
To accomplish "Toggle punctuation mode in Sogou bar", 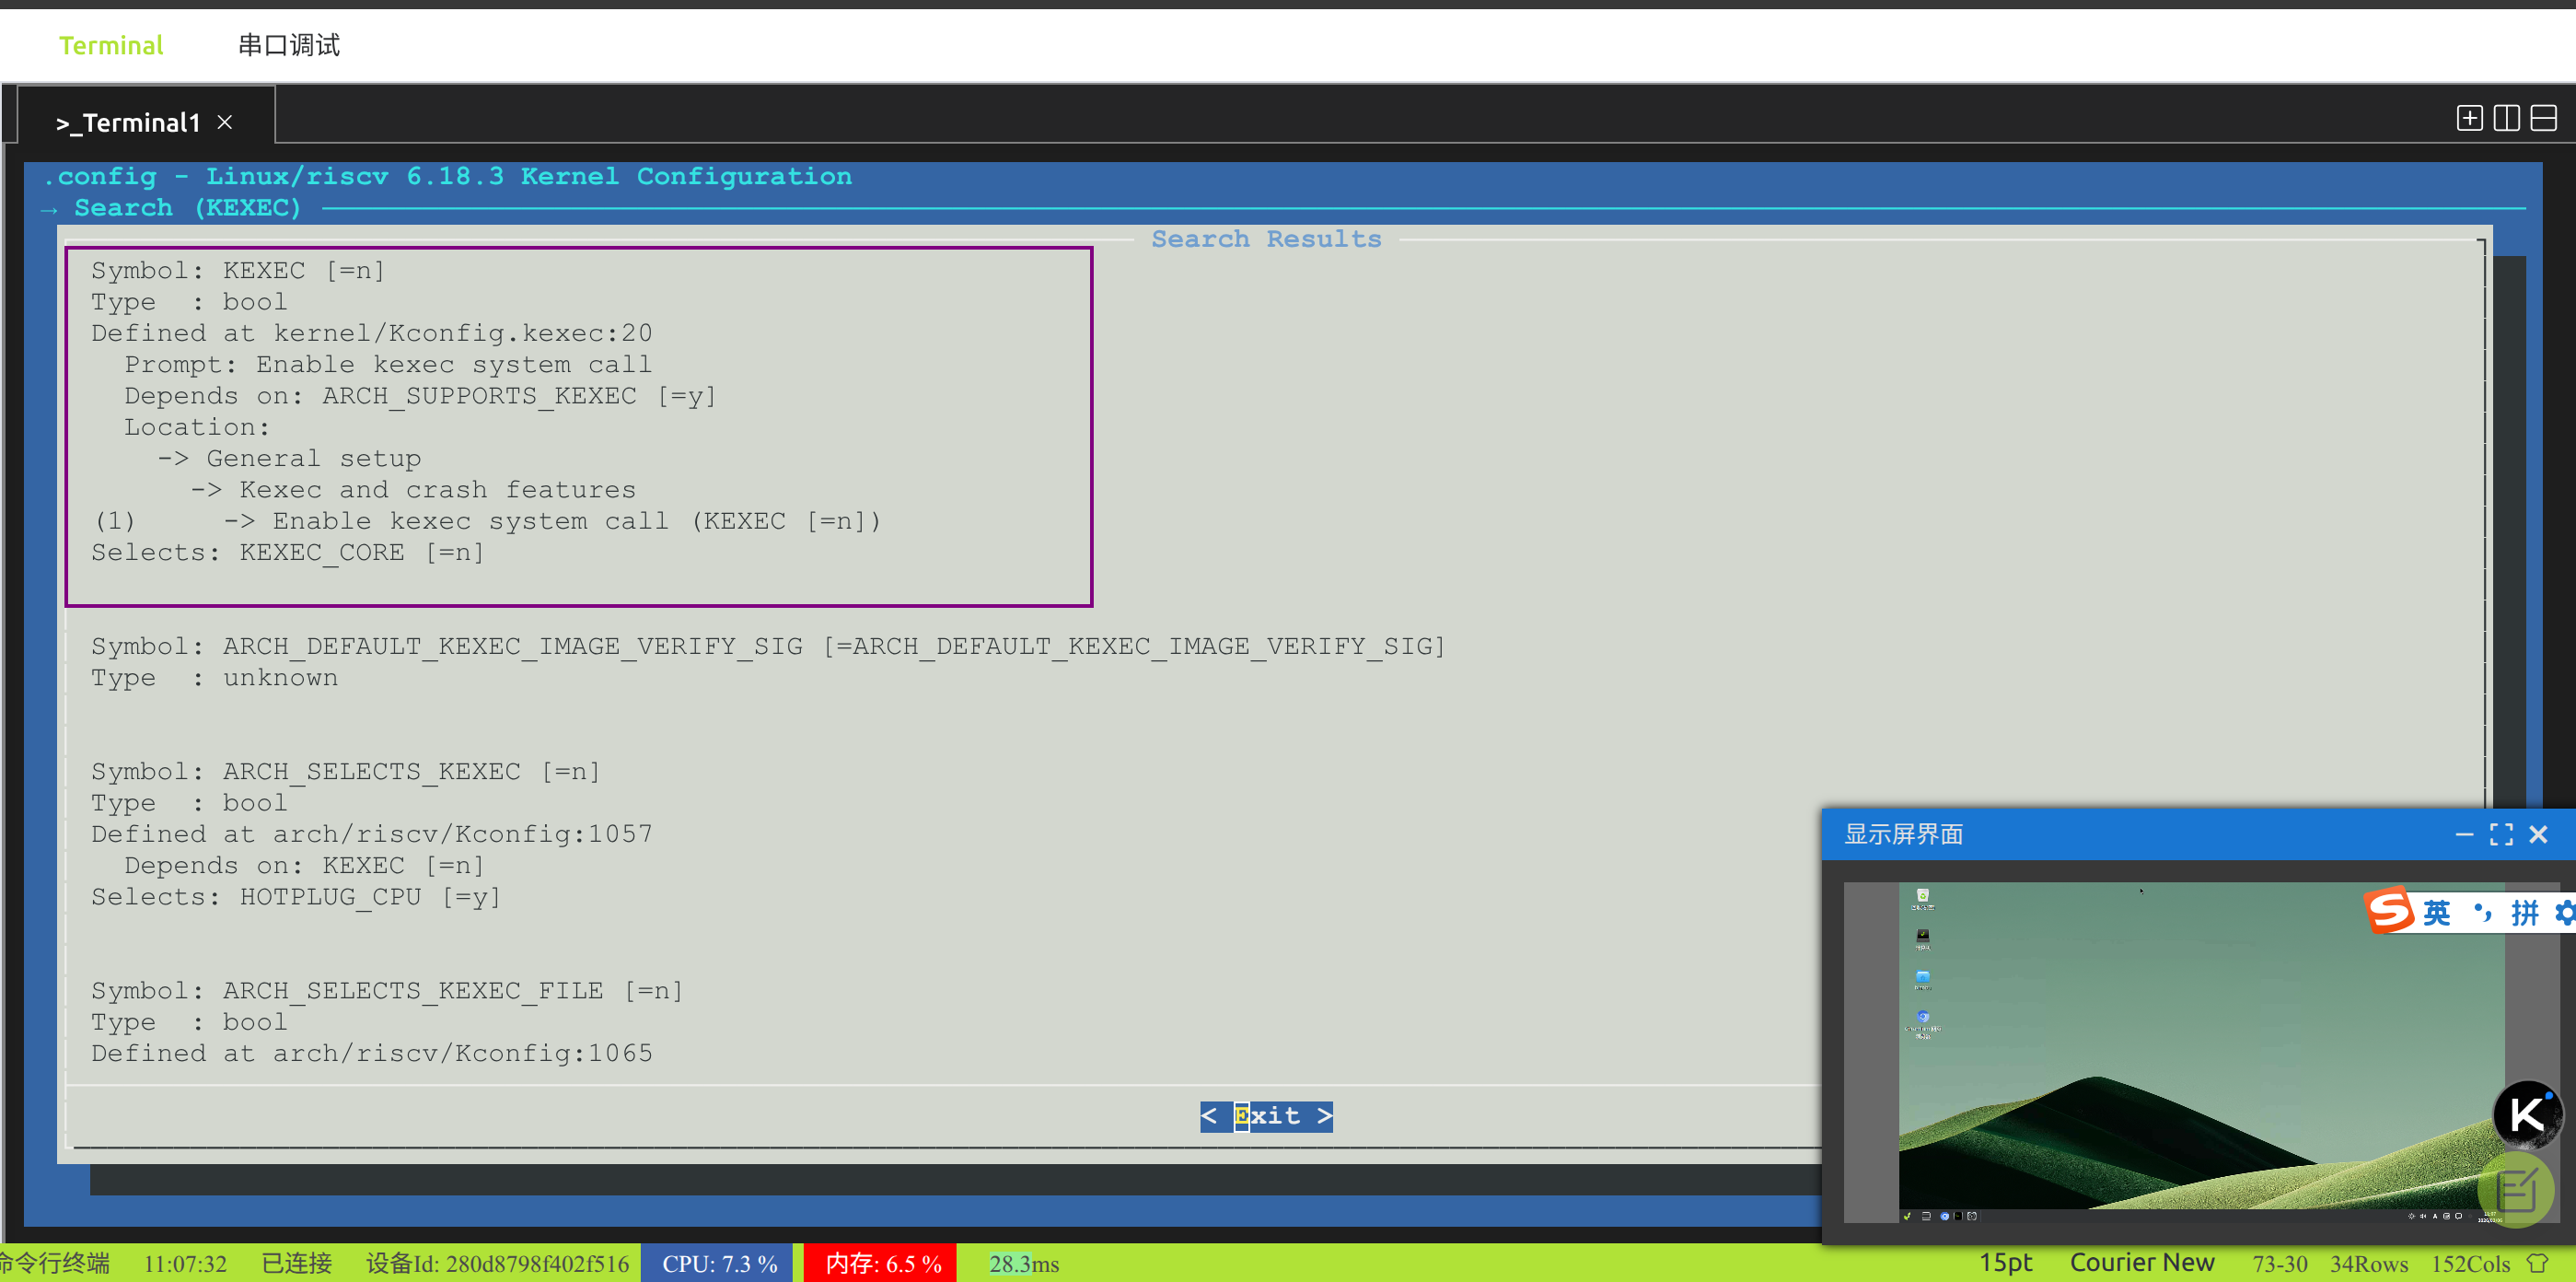I will pos(2482,912).
